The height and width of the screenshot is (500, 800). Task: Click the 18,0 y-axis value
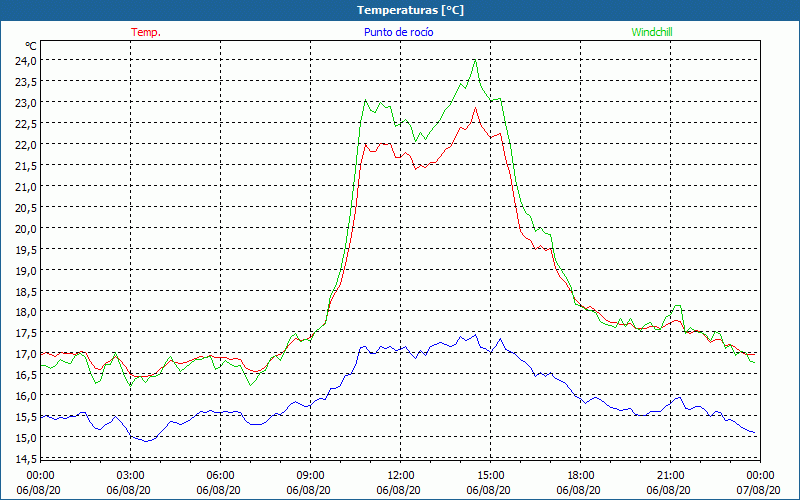pyautogui.click(x=26, y=312)
